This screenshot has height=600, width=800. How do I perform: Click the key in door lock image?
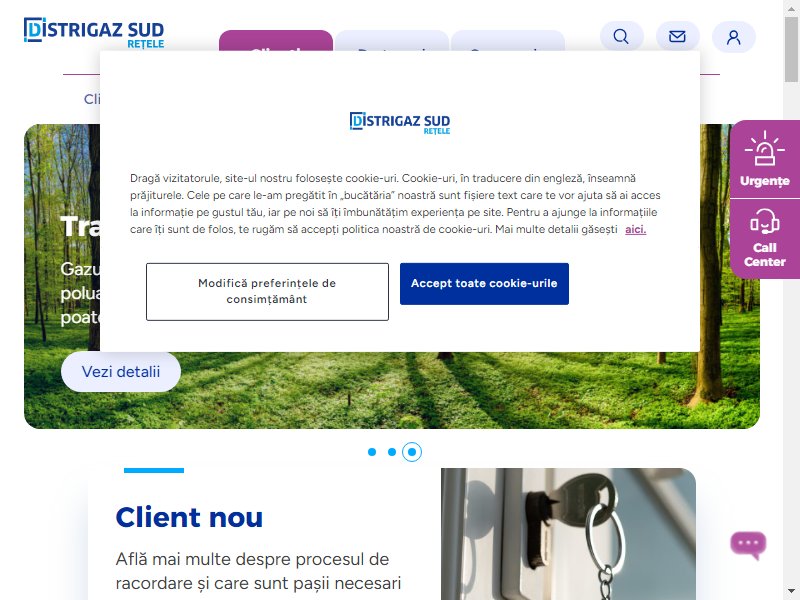(x=568, y=534)
